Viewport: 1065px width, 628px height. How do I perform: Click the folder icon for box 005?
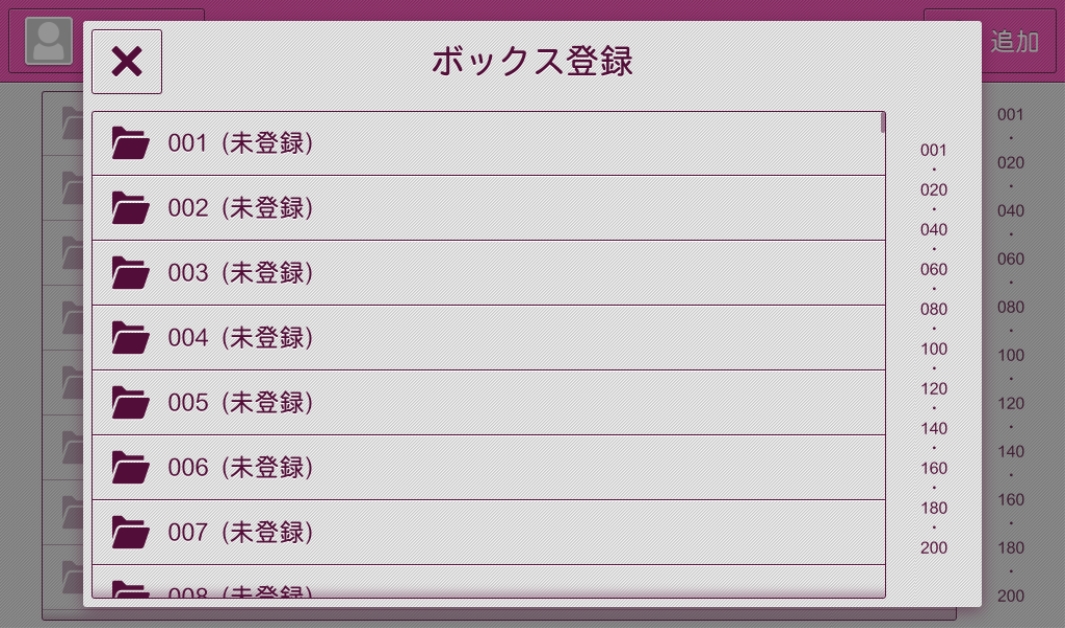(130, 403)
